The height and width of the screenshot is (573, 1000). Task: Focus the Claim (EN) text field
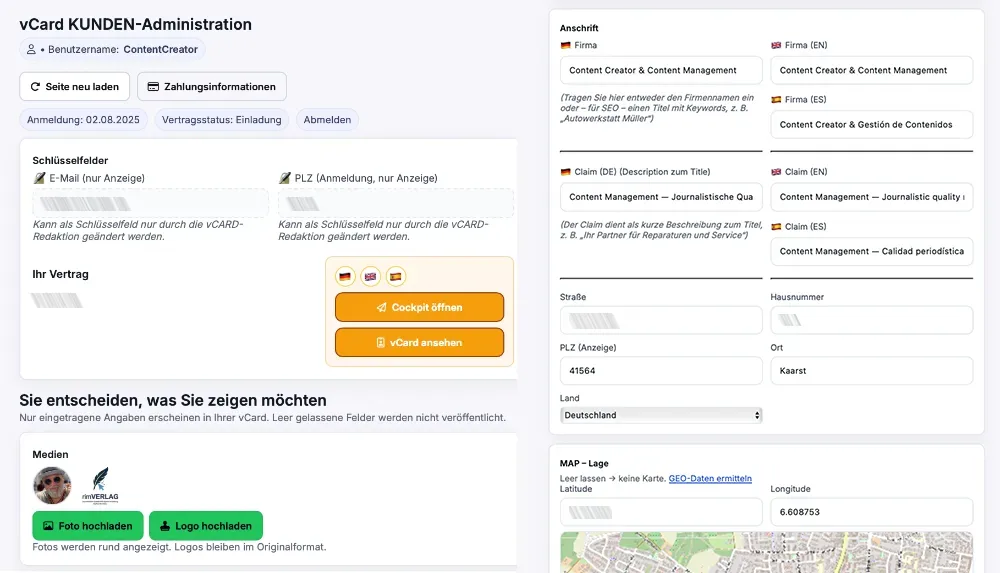pos(871,197)
